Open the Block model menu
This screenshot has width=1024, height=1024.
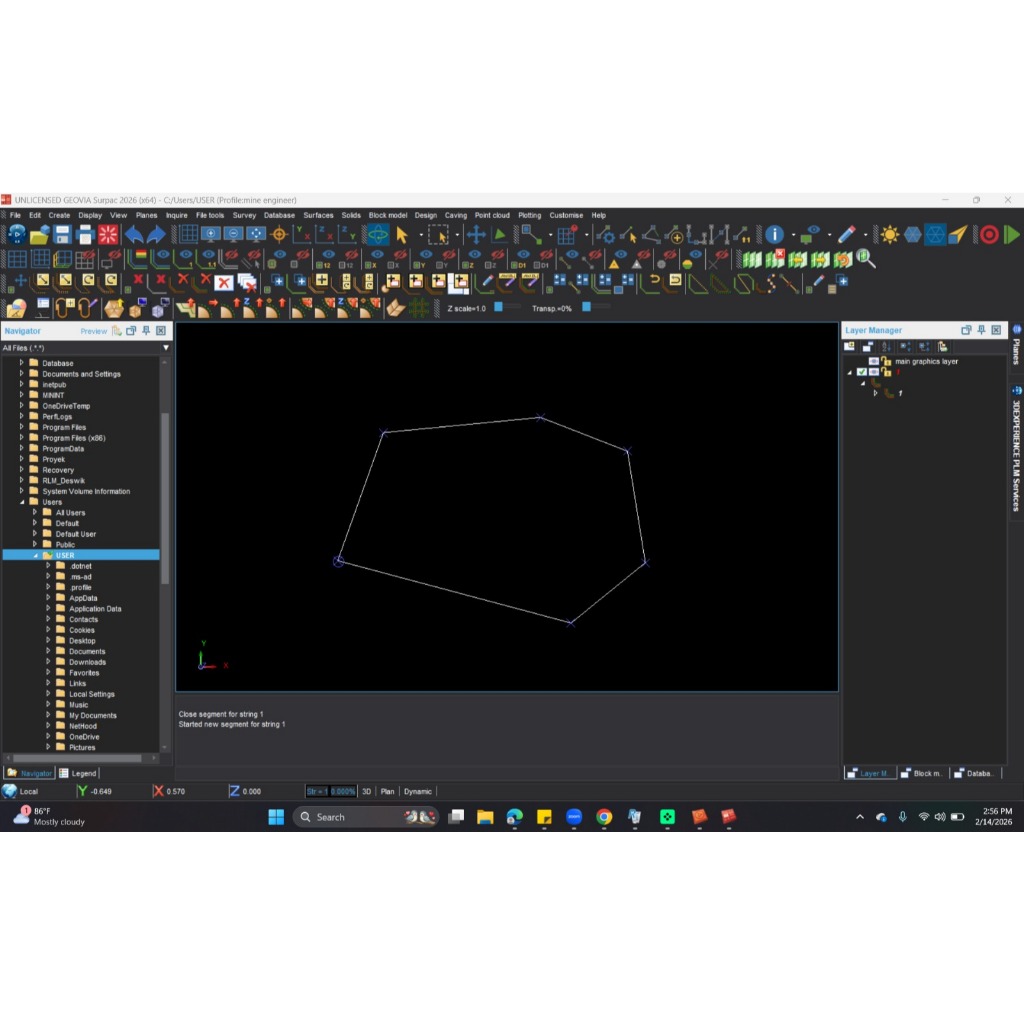(x=387, y=215)
